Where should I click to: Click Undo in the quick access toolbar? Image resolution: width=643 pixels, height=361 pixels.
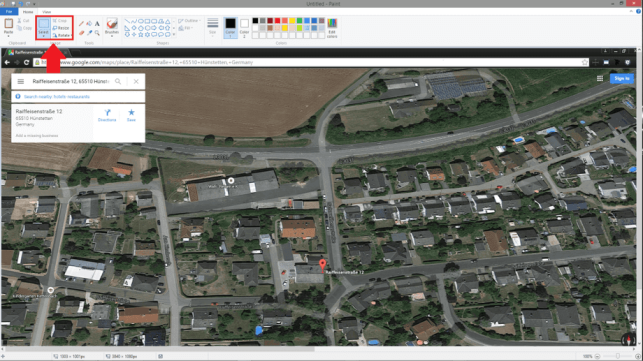(21, 4)
